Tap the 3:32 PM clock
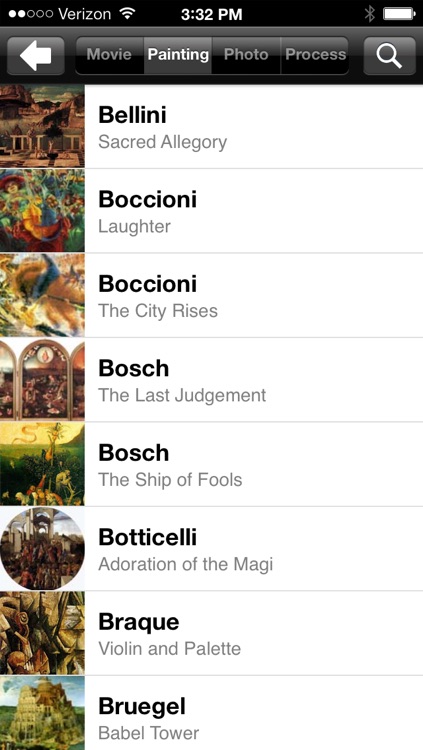This screenshot has height=750, width=423. coord(212,14)
